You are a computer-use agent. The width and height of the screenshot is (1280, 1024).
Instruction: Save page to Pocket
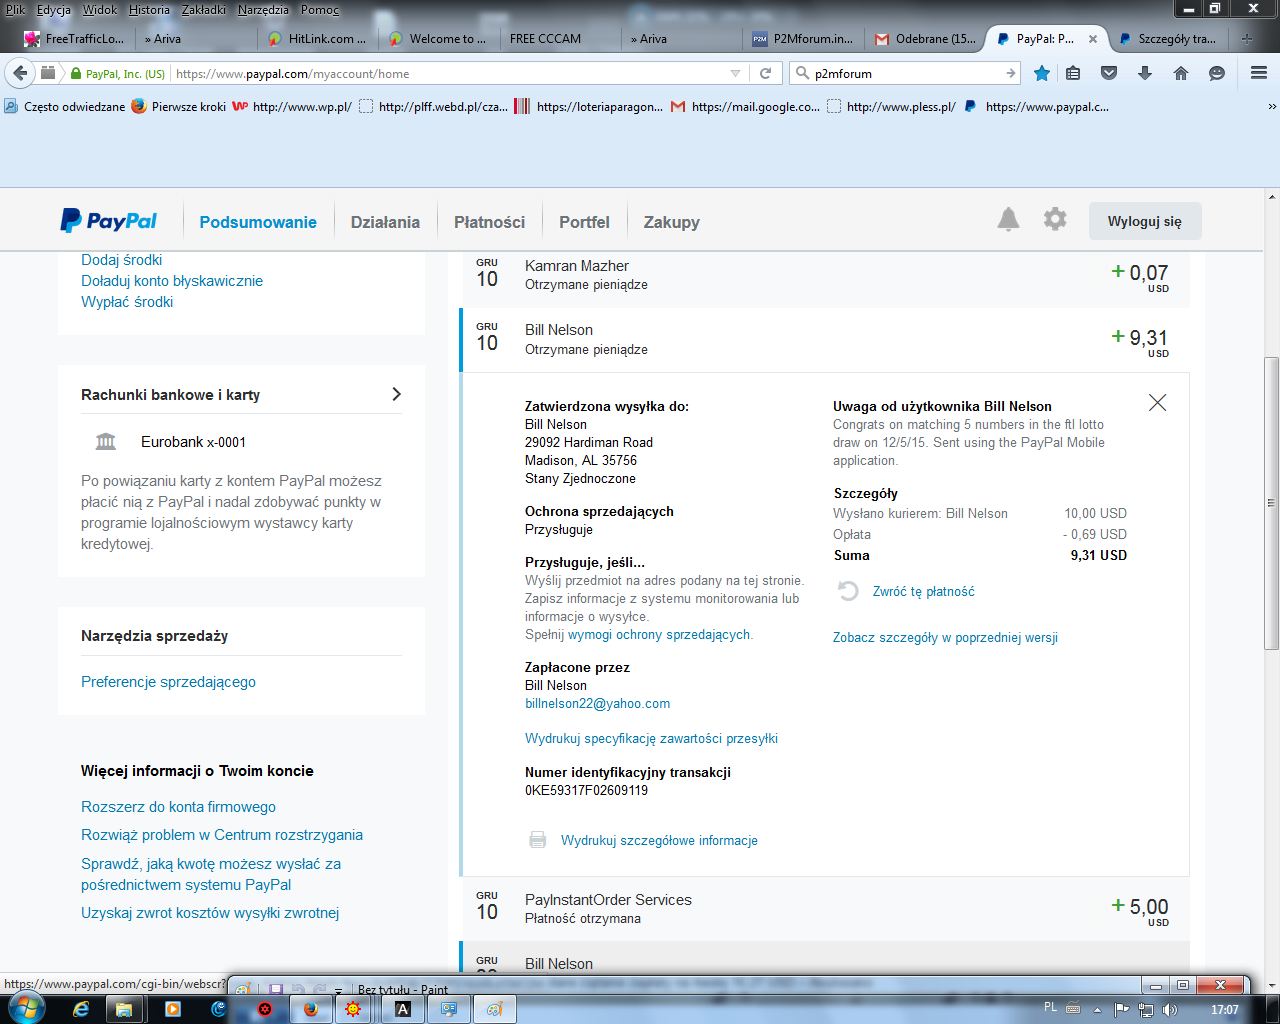[1109, 73]
